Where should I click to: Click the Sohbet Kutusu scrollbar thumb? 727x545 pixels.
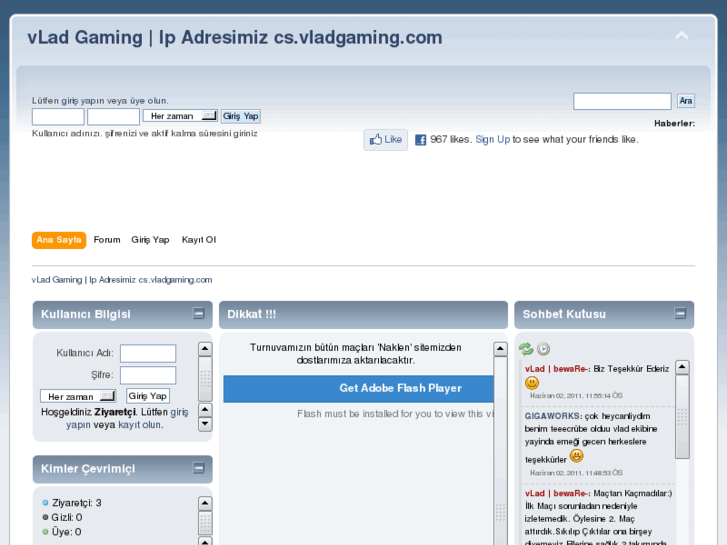click(682, 417)
